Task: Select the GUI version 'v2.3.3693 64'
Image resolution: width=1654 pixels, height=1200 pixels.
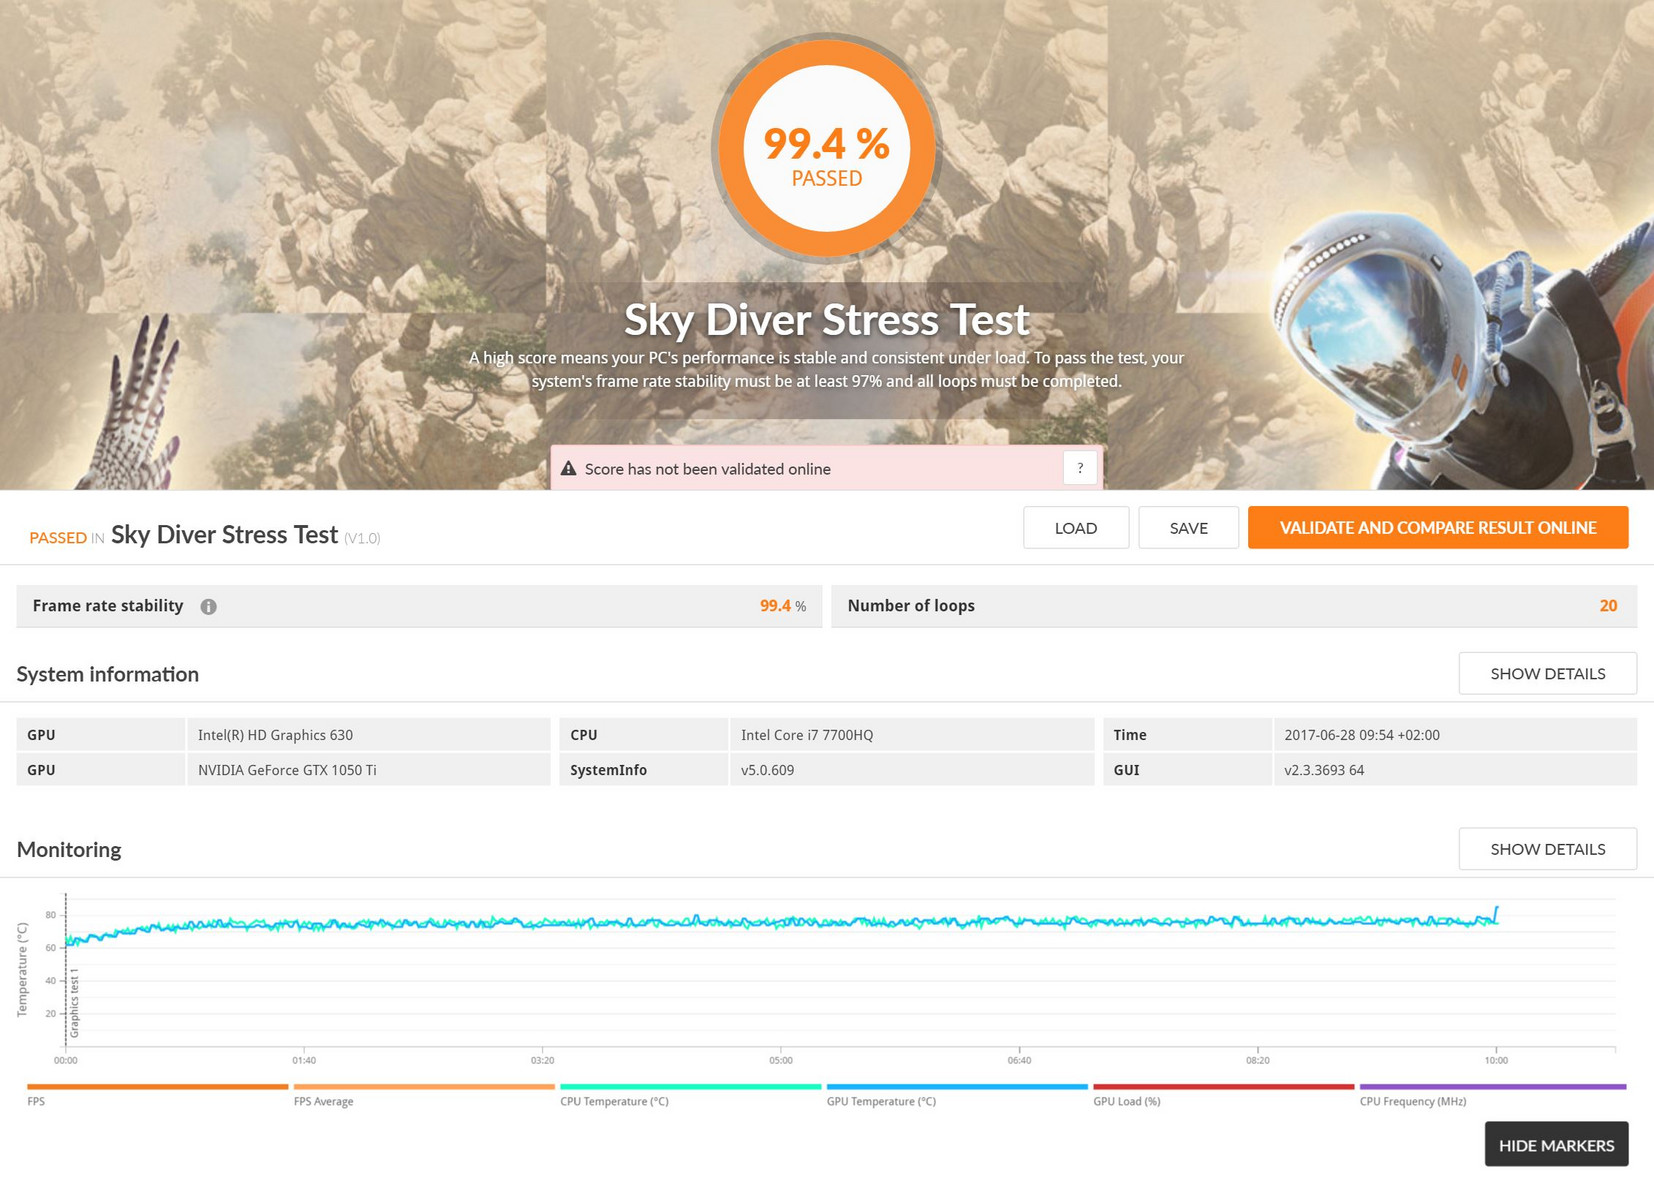Action: tap(1324, 770)
